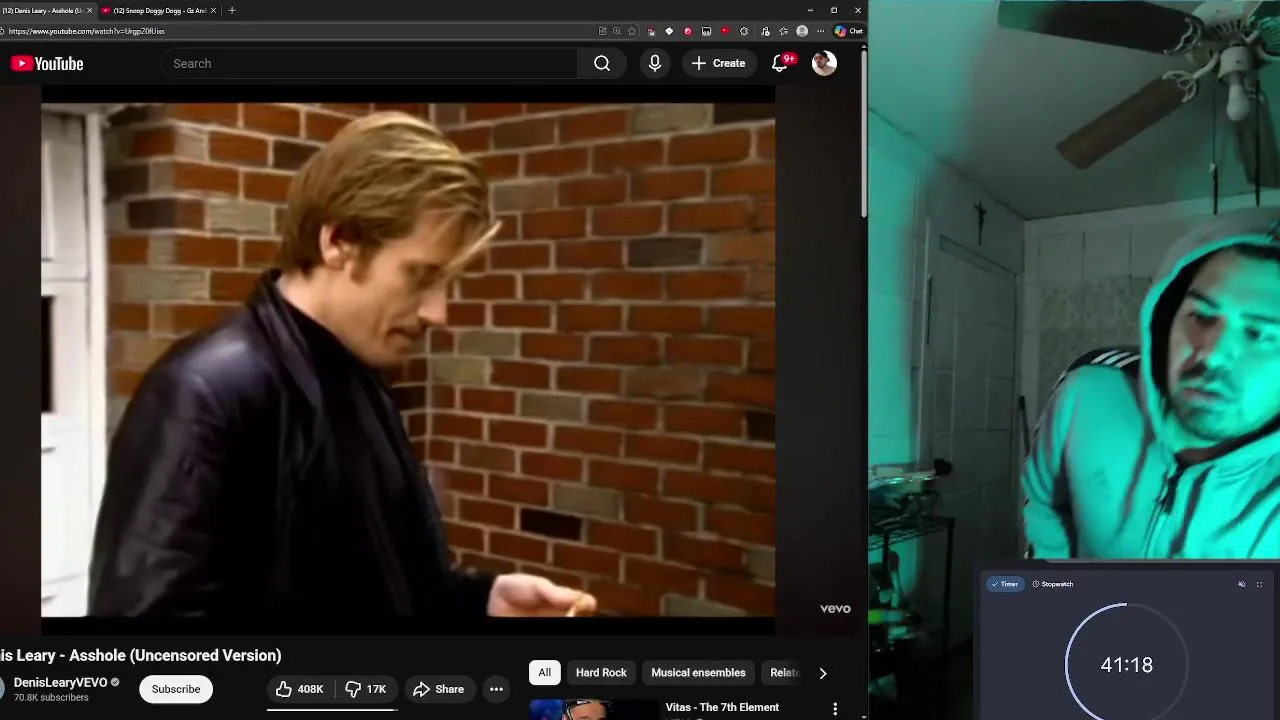This screenshot has width=1280, height=720.
Task: Click the browser address bar URL
Action: 87,31
